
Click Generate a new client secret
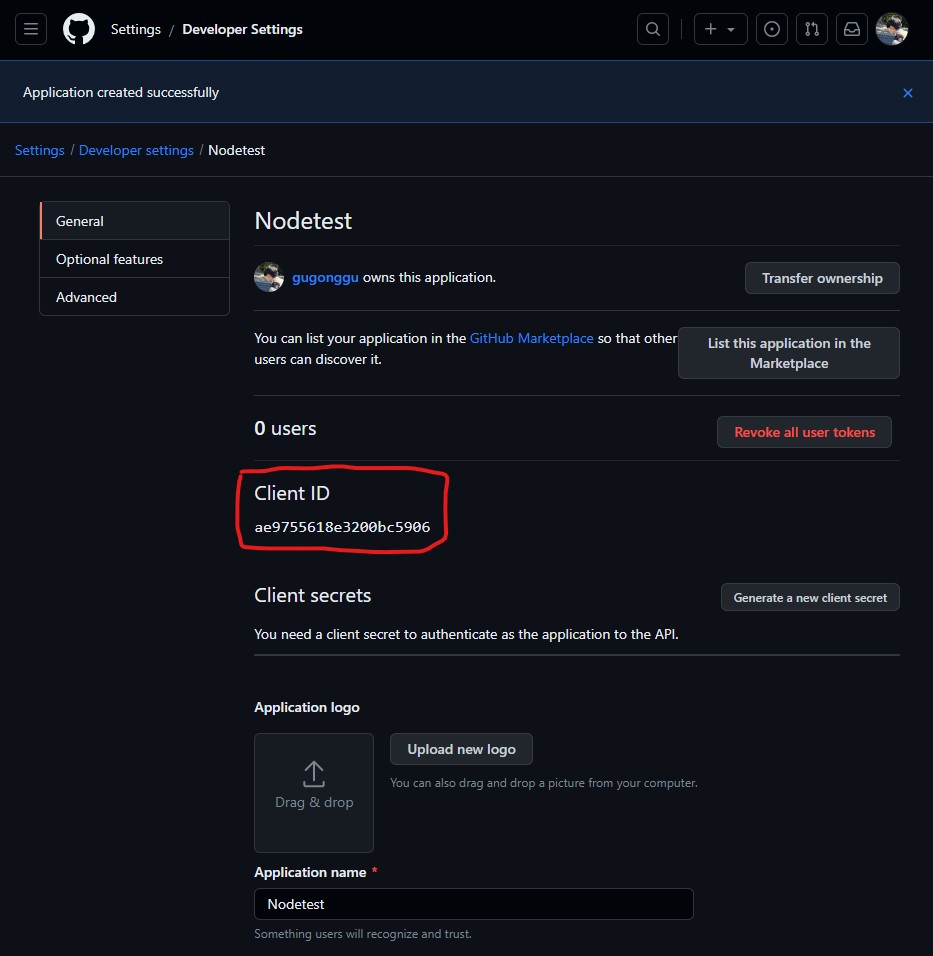tap(810, 598)
